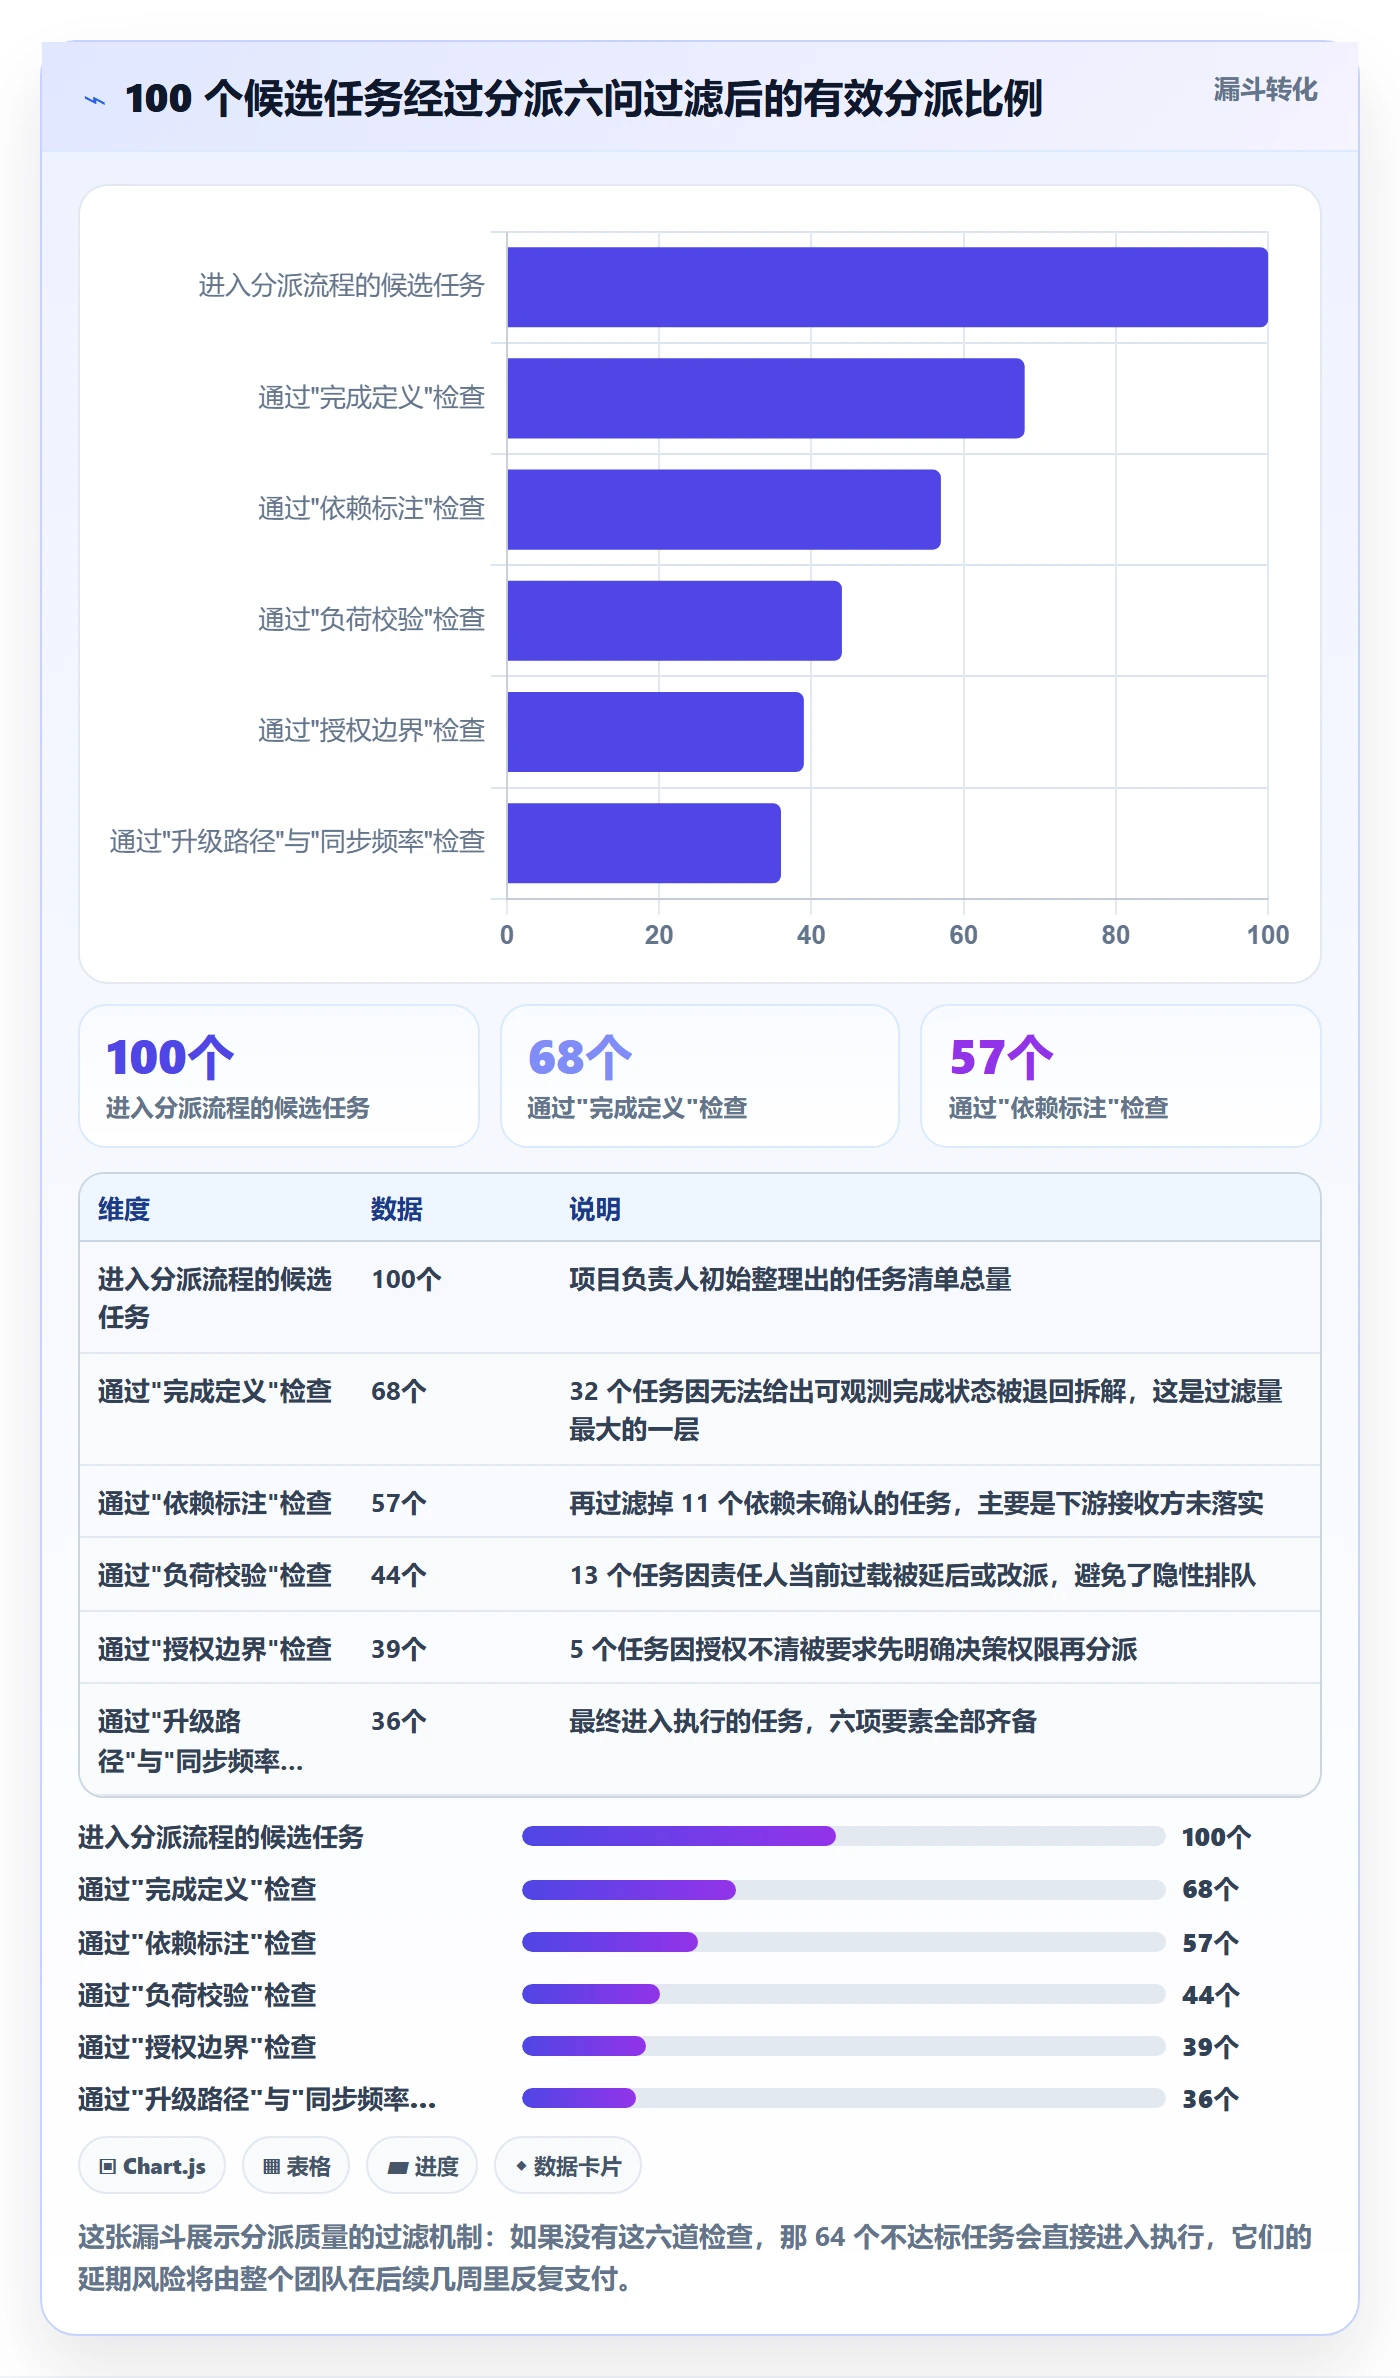The width and height of the screenshot is (1400, 2378).
Task: Select the 数据卡片 chip
Action: (568, 2166)
